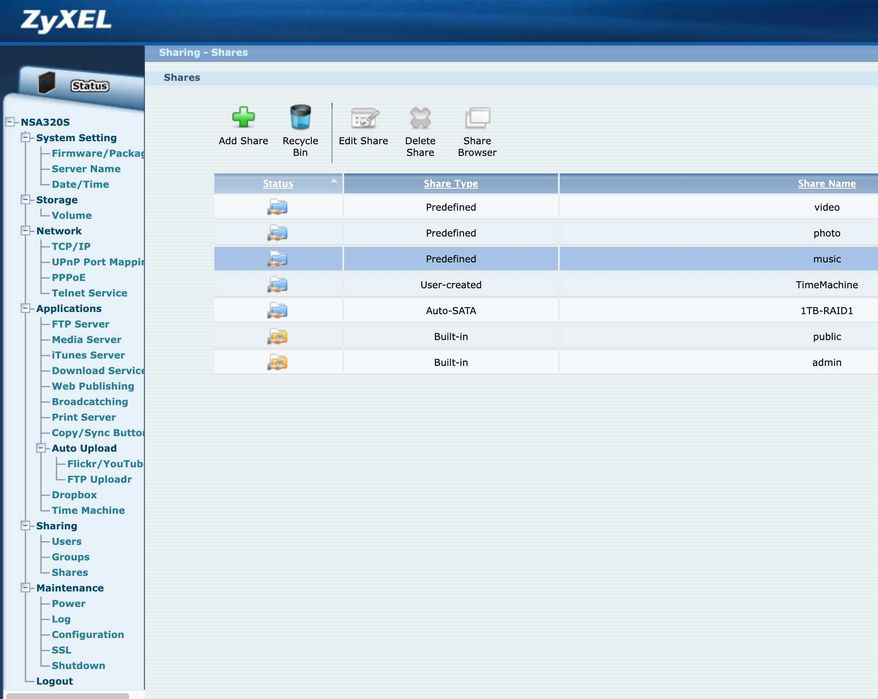Collapse the Auto Upload tree node
The image size is (878, 699).
(41, 448)
